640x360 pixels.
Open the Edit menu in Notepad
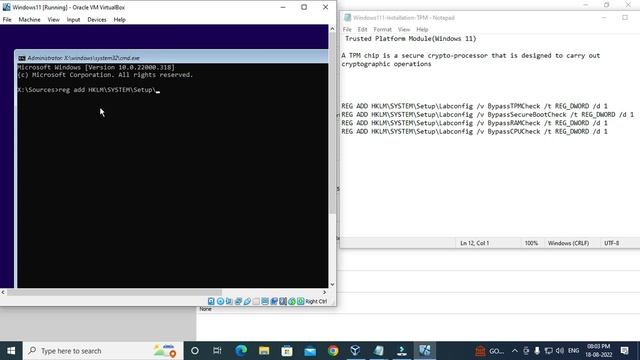point(362,29)
